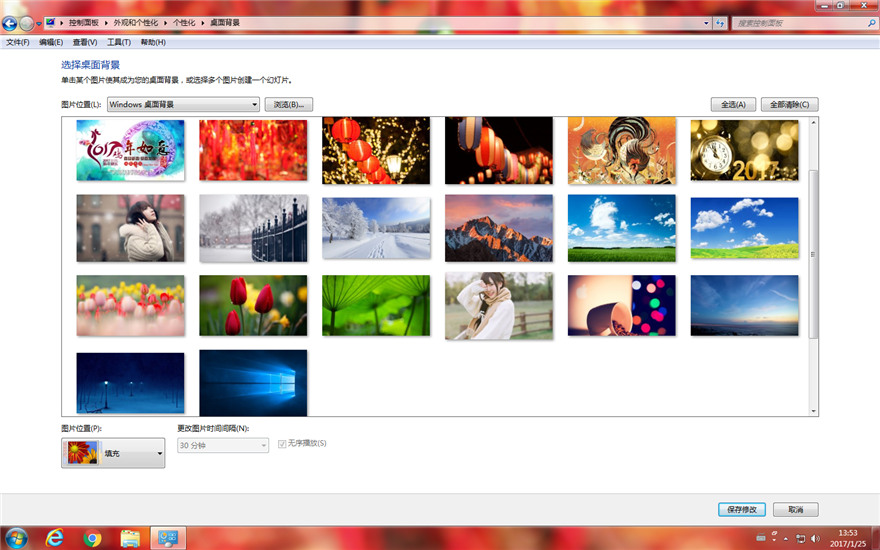Image resolution: width=880 pixels, height=550 pixels.
Task: Select the dark blue night lamps wallpaper
Action: coord(130,383)
